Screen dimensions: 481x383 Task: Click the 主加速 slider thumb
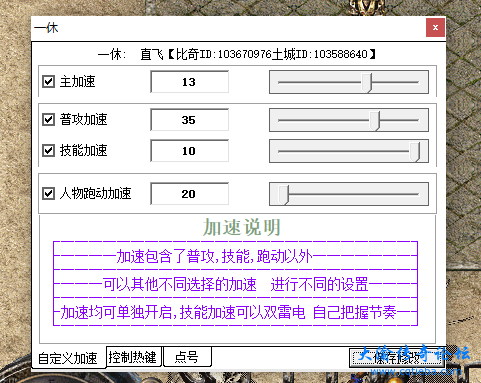[x=367, y=82]
